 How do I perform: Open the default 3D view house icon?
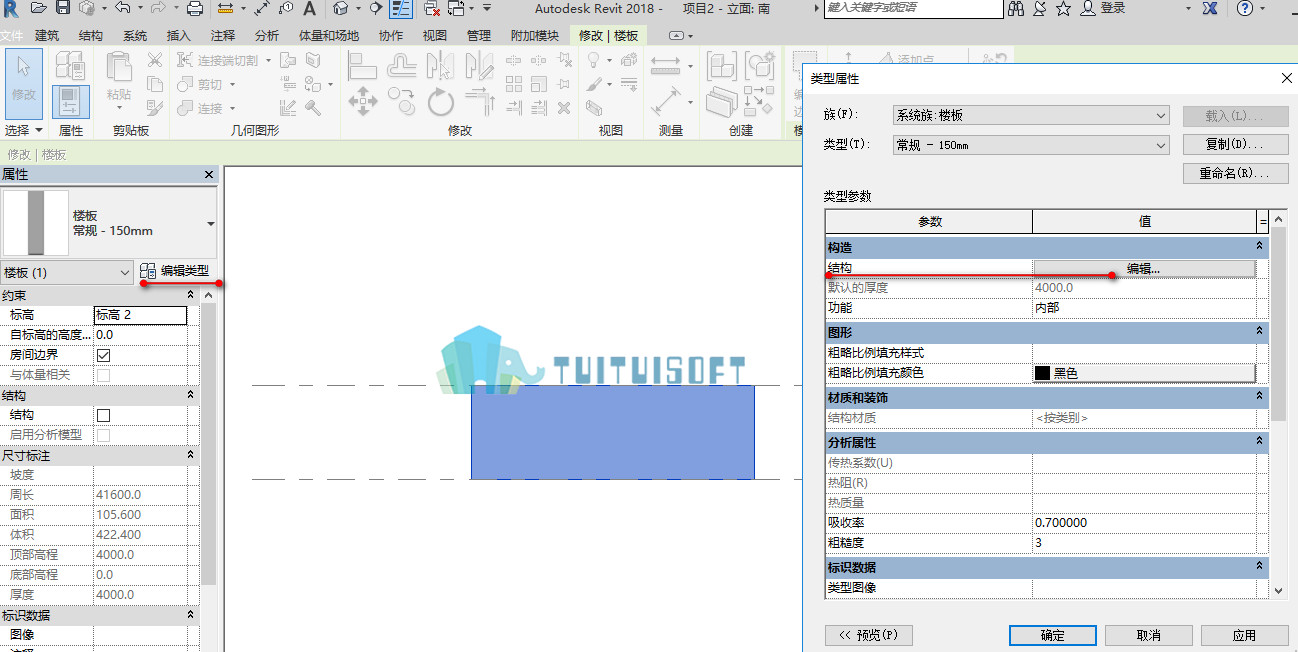coord(341,8)
